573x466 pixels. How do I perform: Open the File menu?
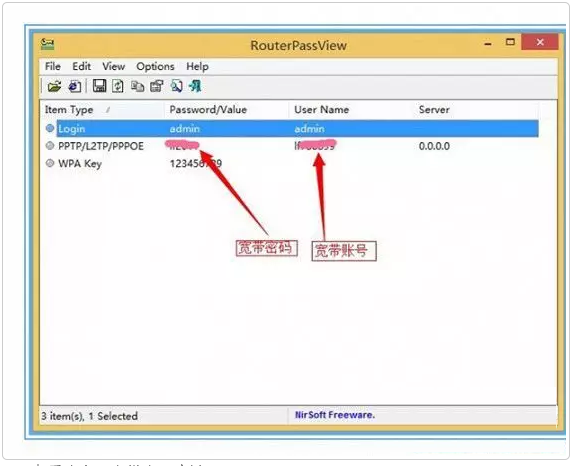click(x=53, y=67)
